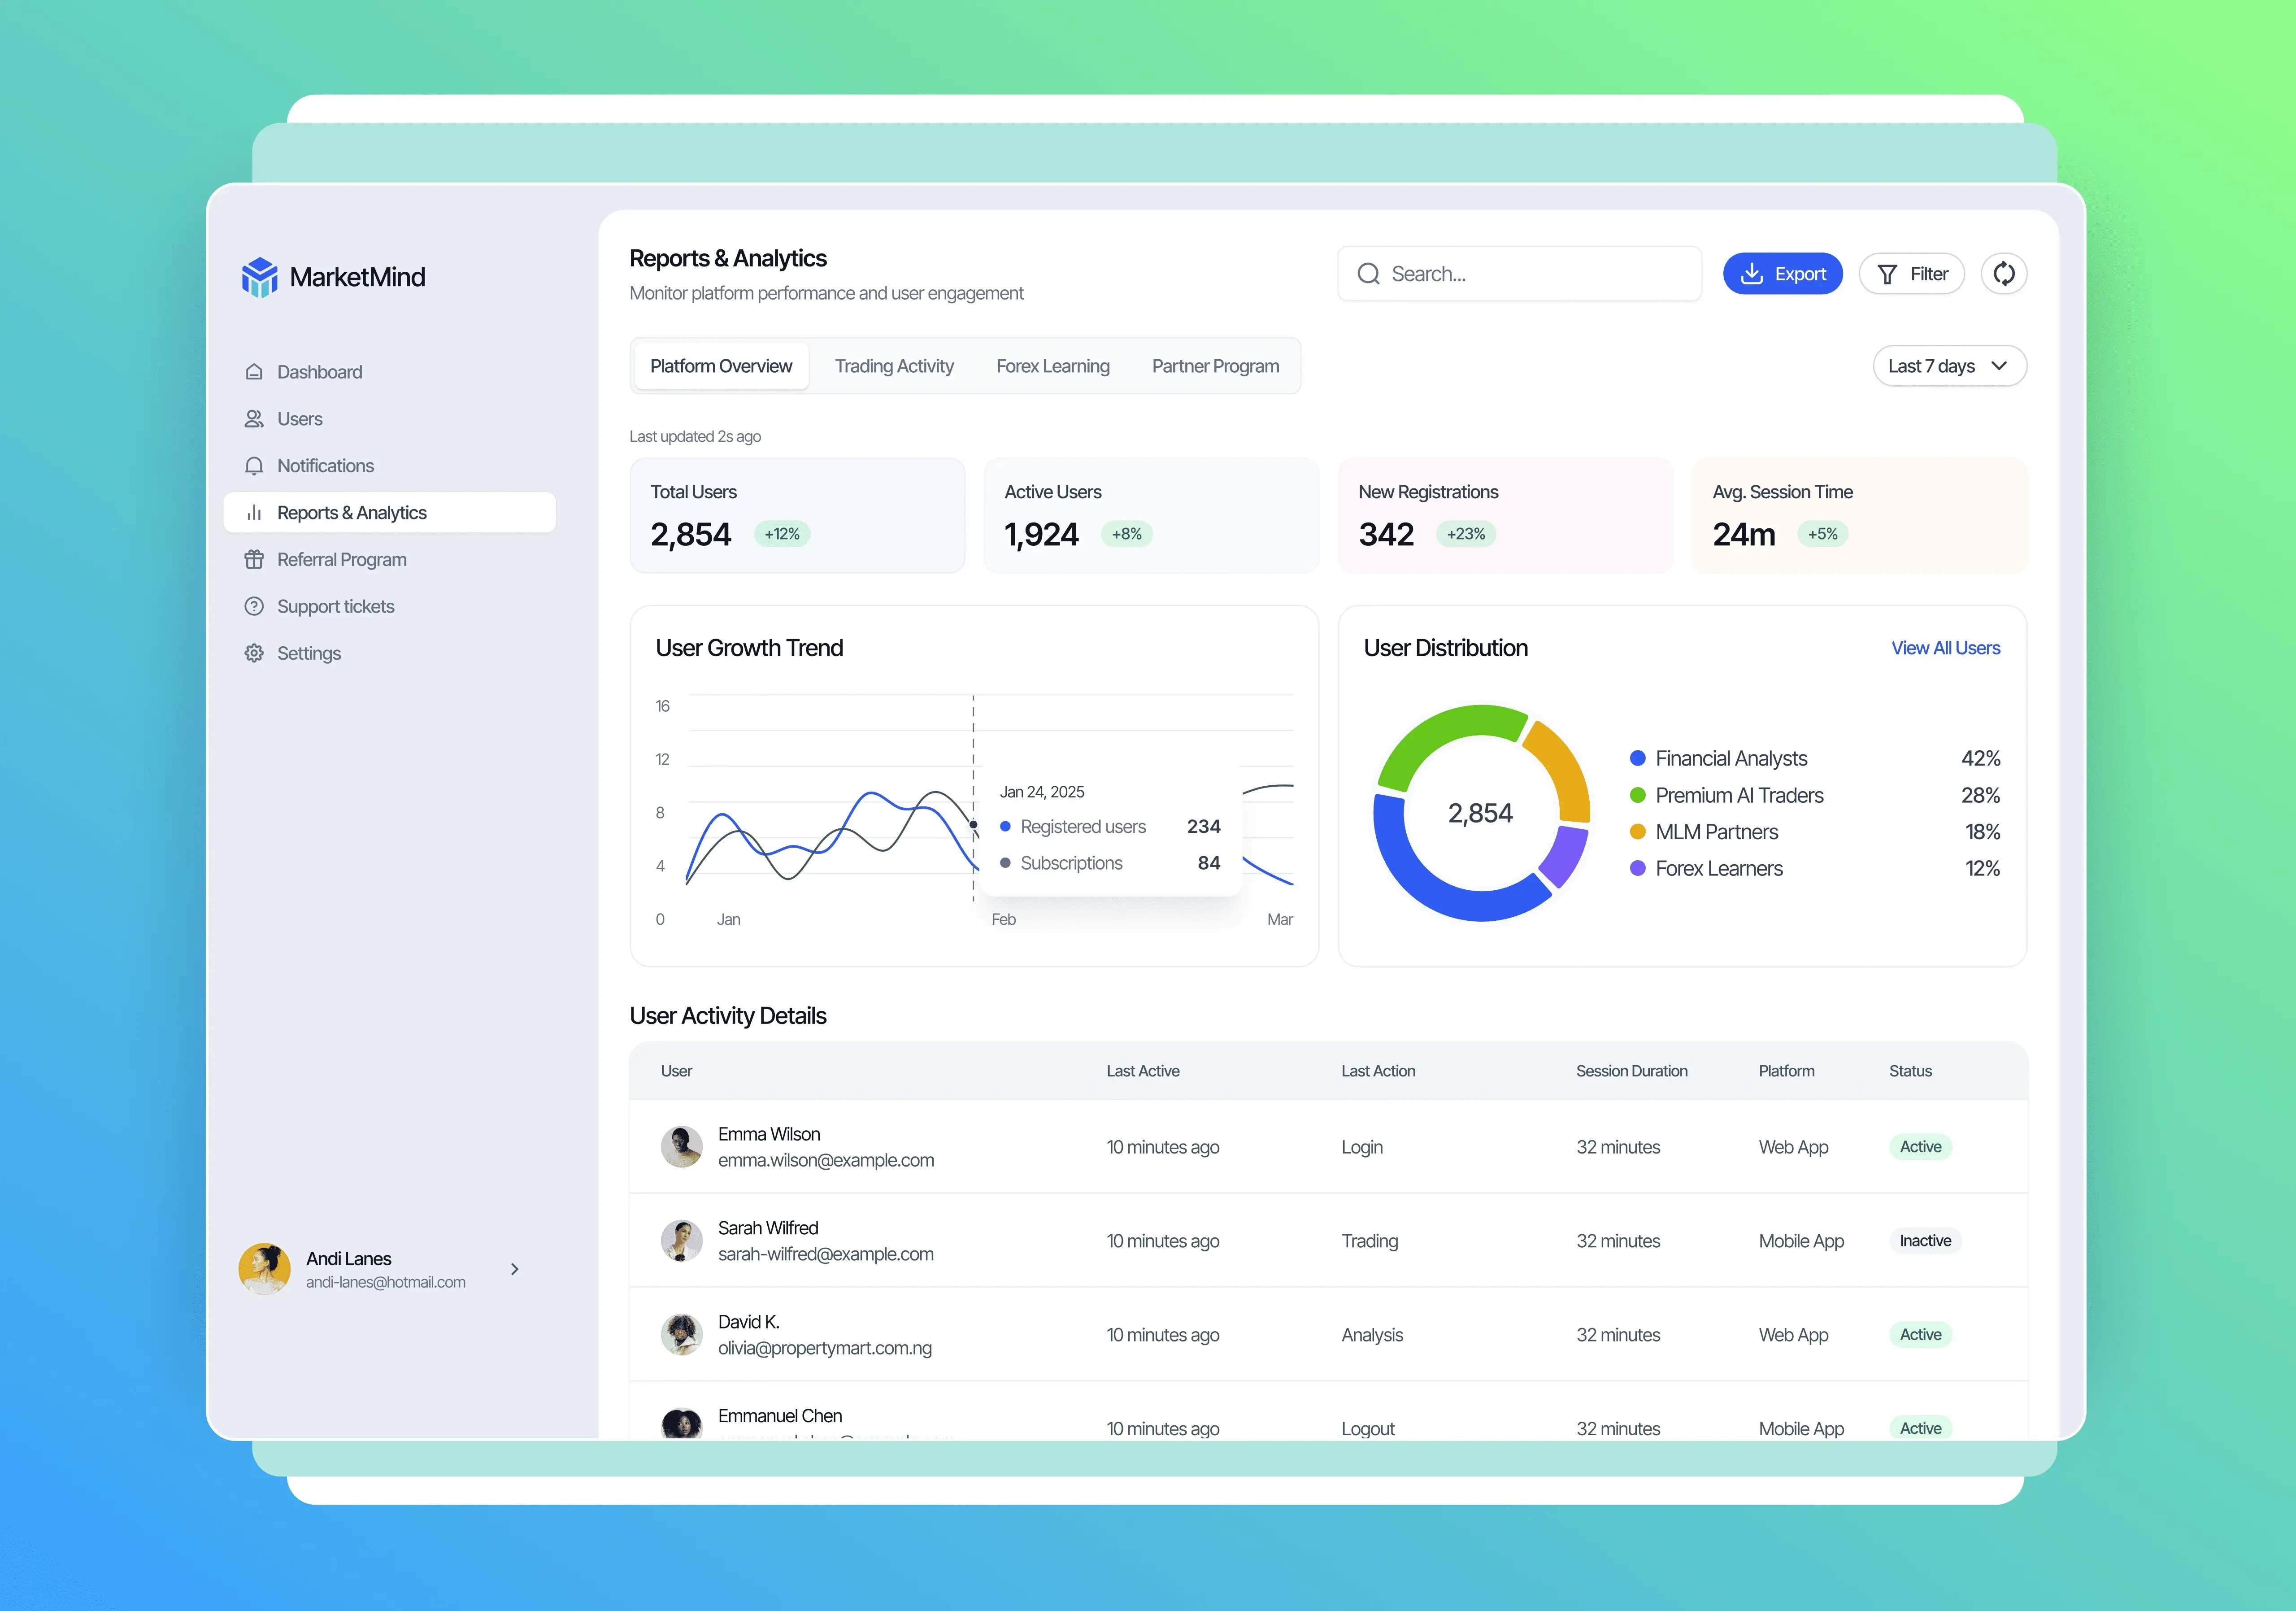2296x1611 pixels.
Task: Click the search magnifier icon
Action: coord(1368,274)
